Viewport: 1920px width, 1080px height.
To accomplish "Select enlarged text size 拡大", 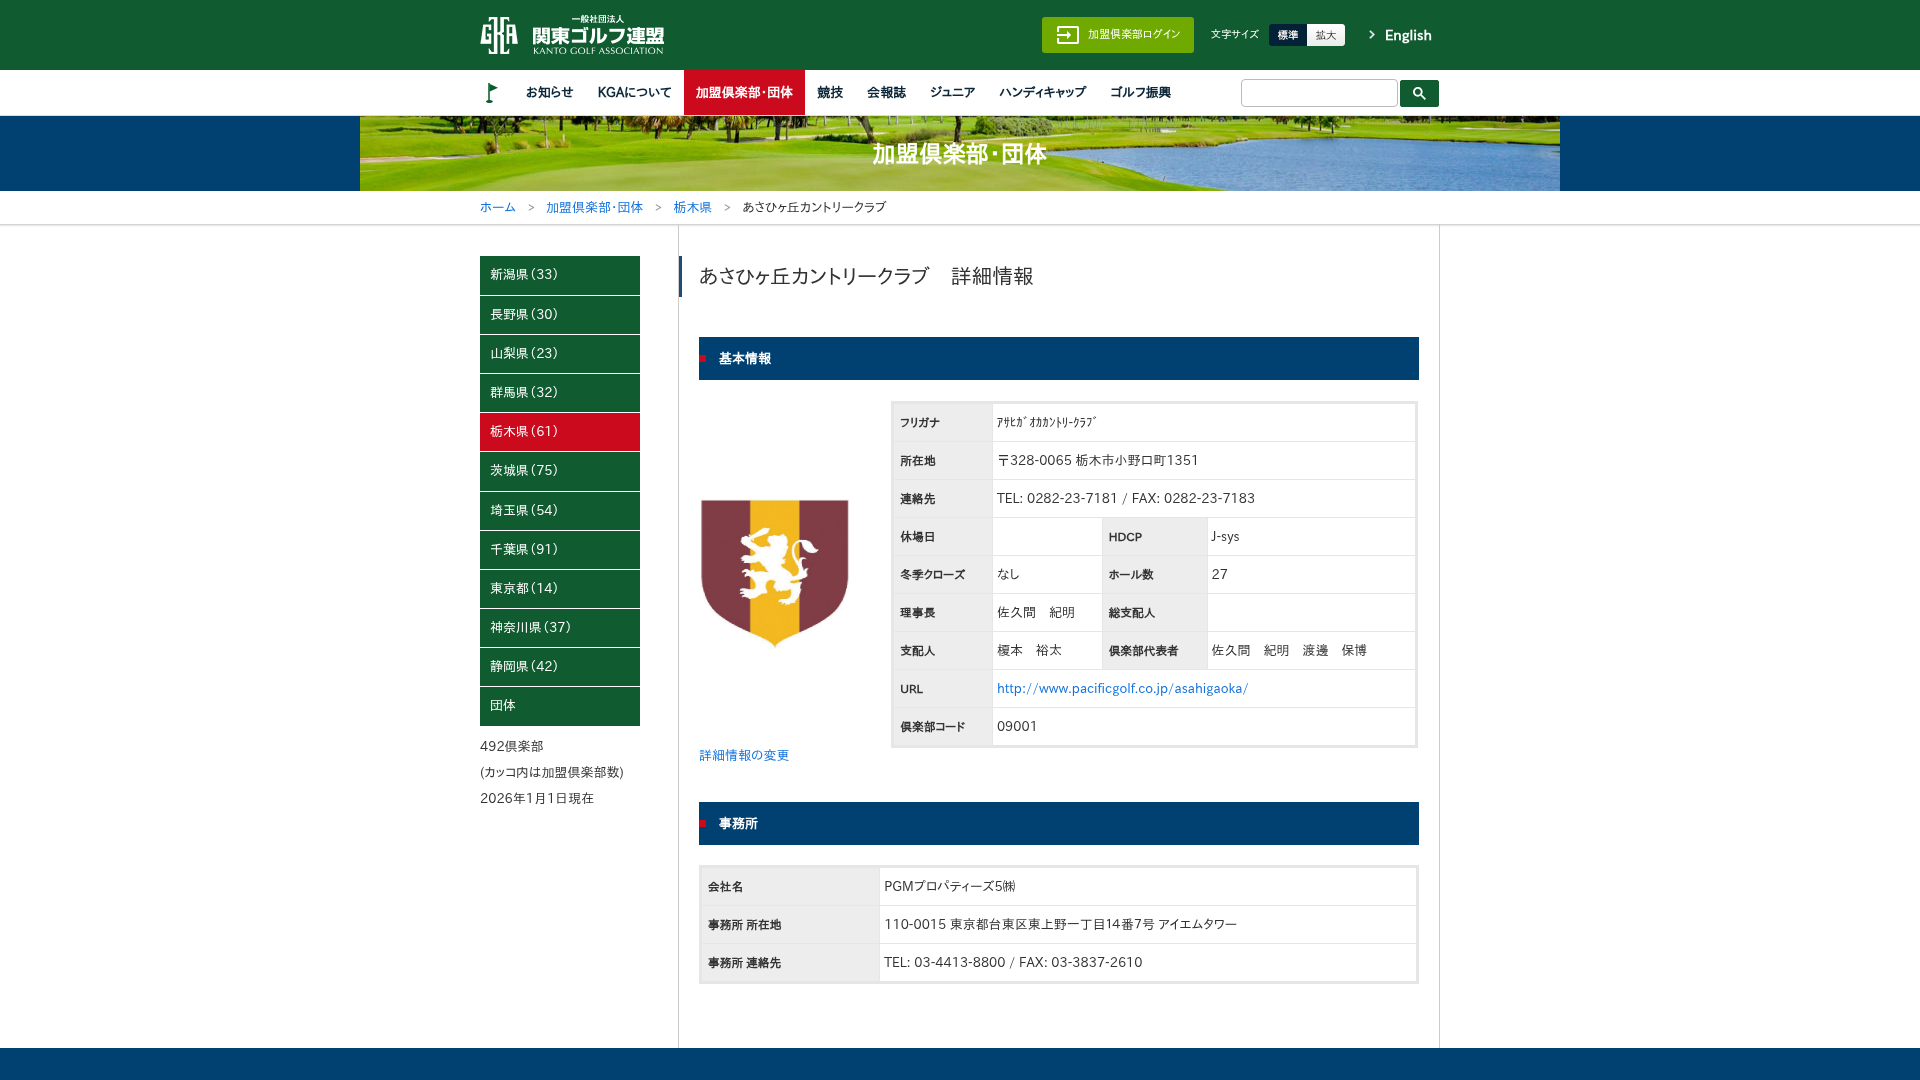I will tap(1326, 35).
